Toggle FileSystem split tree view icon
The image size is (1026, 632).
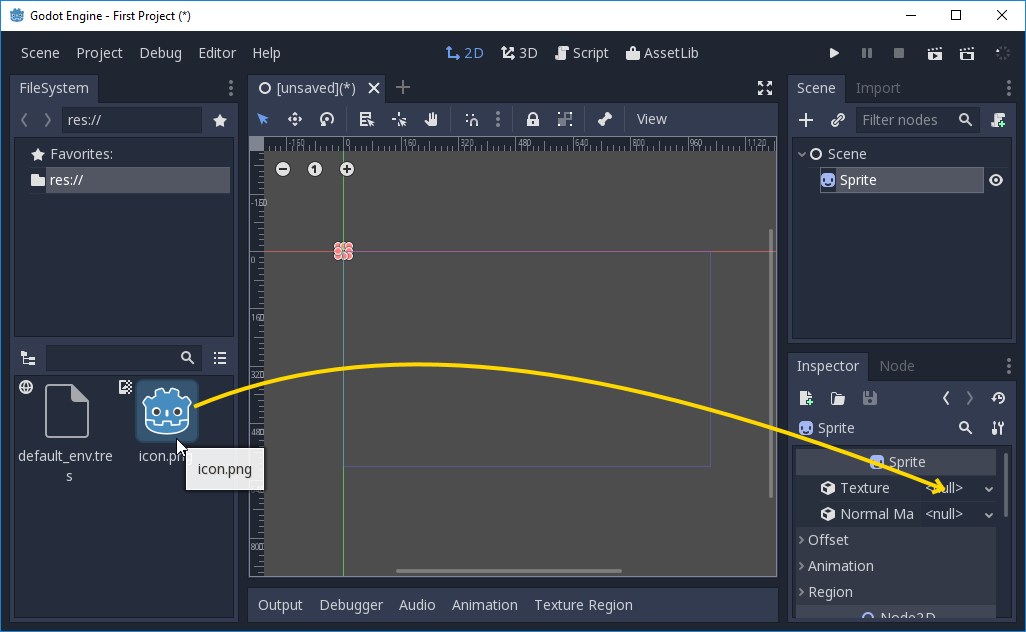(28, 358)
